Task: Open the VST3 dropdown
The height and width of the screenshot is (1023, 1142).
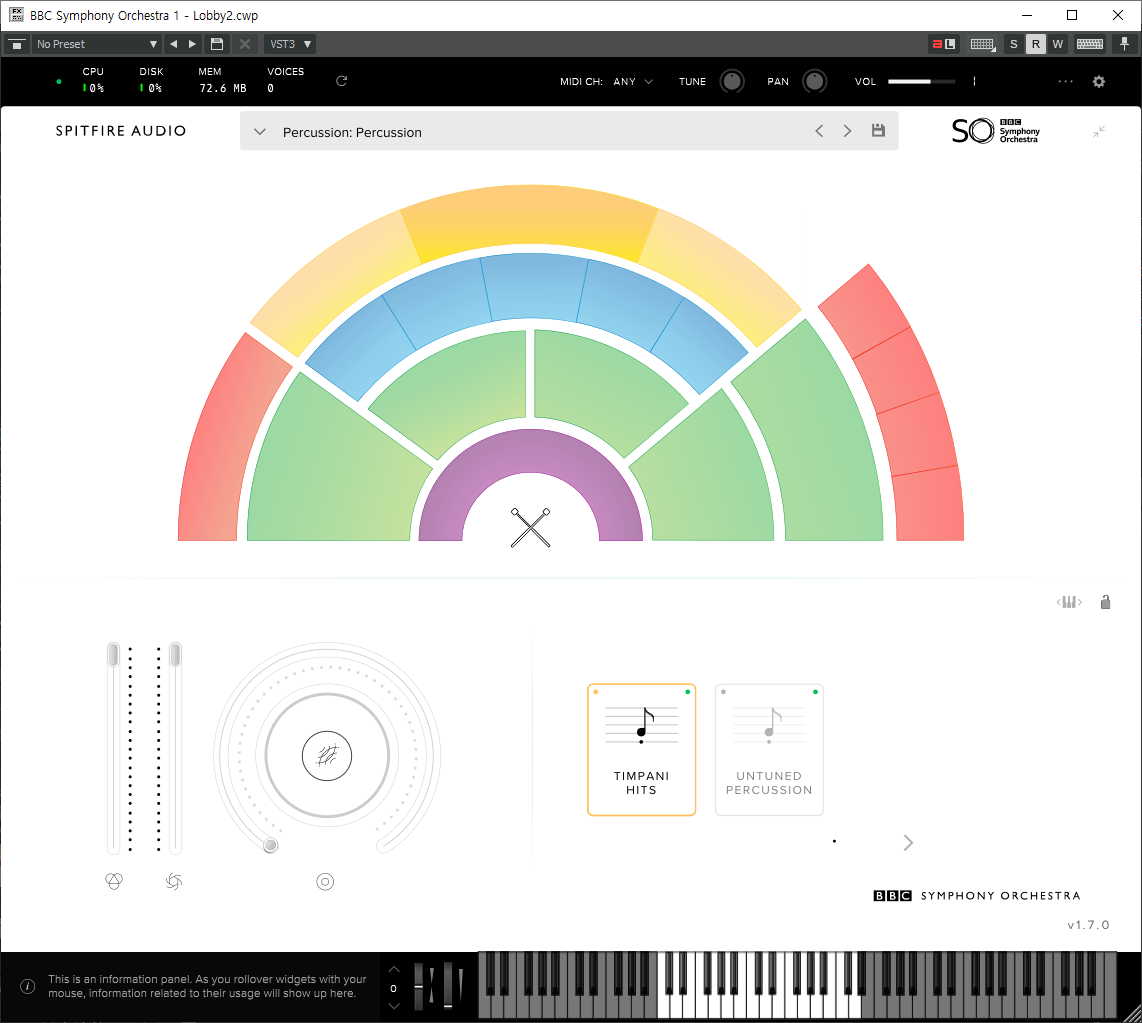Action: point(290,44)
